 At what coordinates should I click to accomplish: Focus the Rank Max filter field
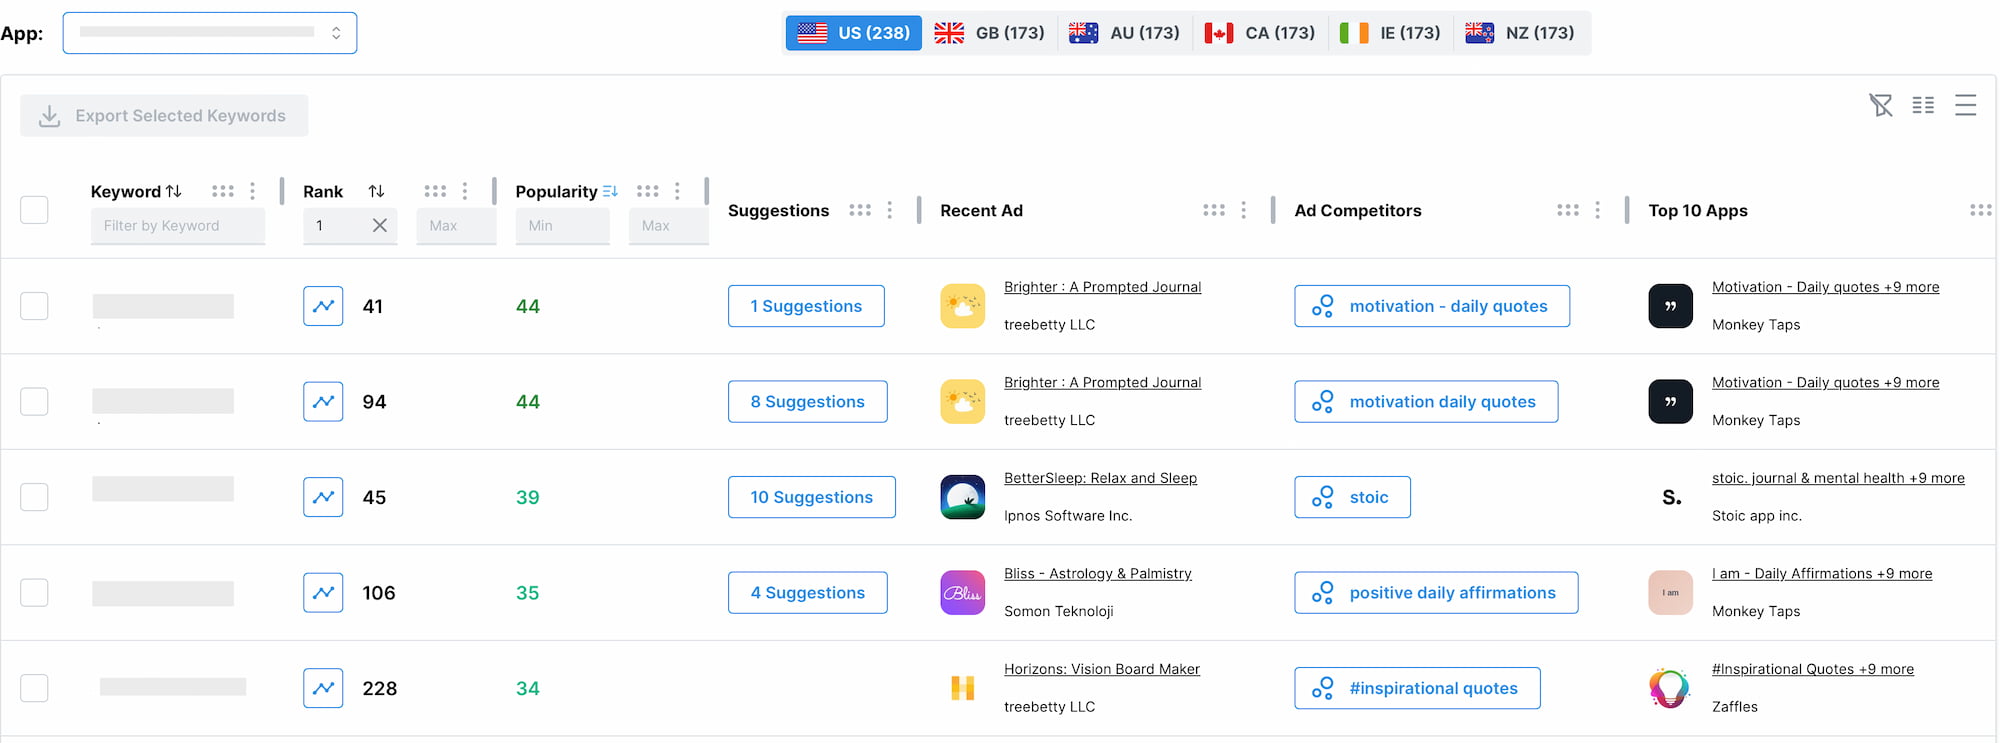(456, 226)
